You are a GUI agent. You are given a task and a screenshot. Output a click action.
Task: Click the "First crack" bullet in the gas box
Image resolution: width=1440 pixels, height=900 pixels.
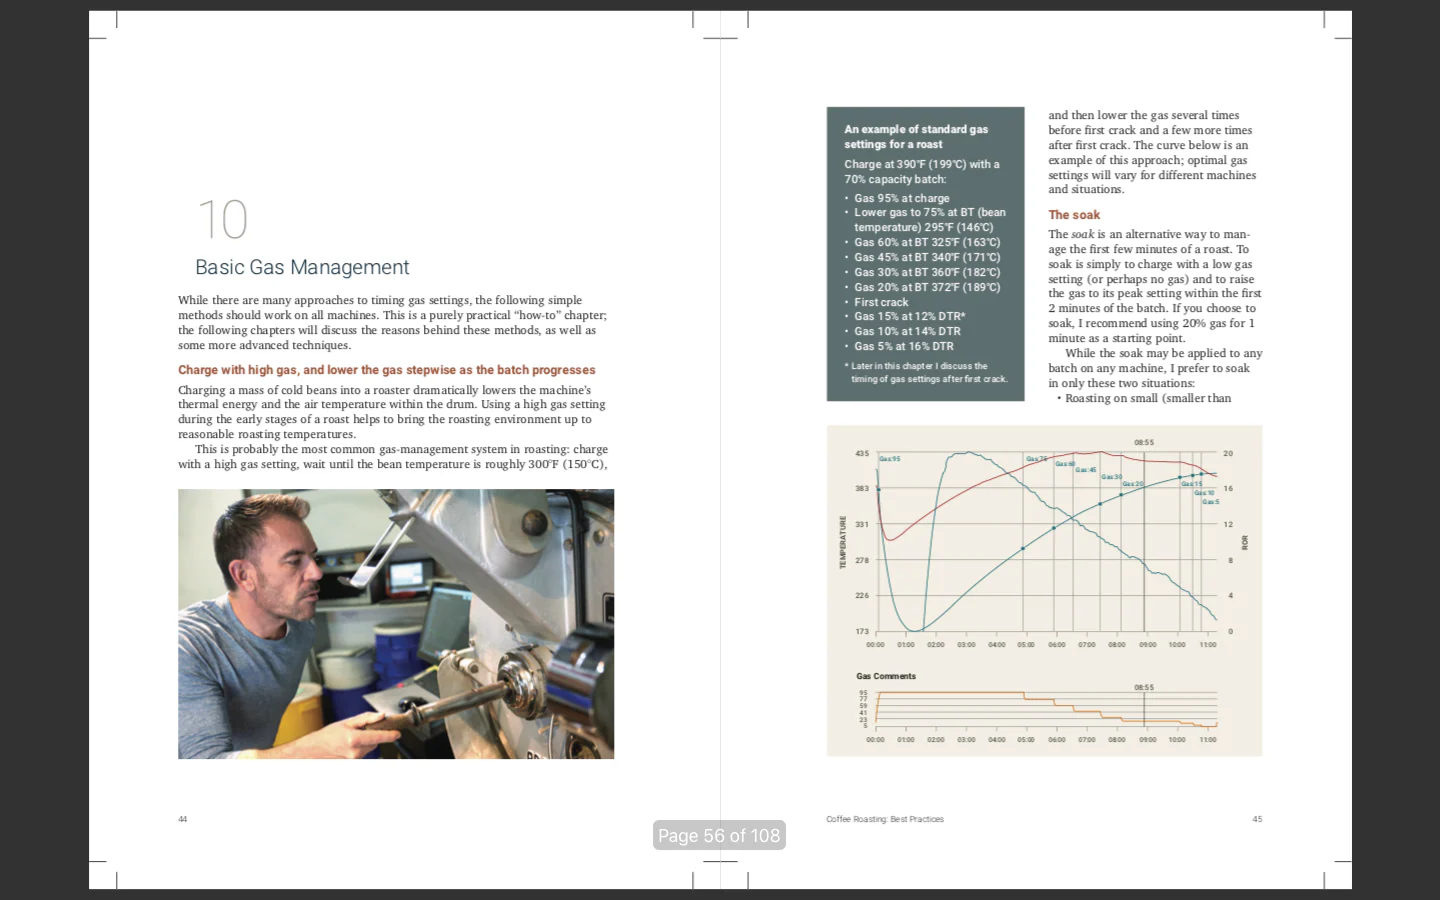(881, 302)
